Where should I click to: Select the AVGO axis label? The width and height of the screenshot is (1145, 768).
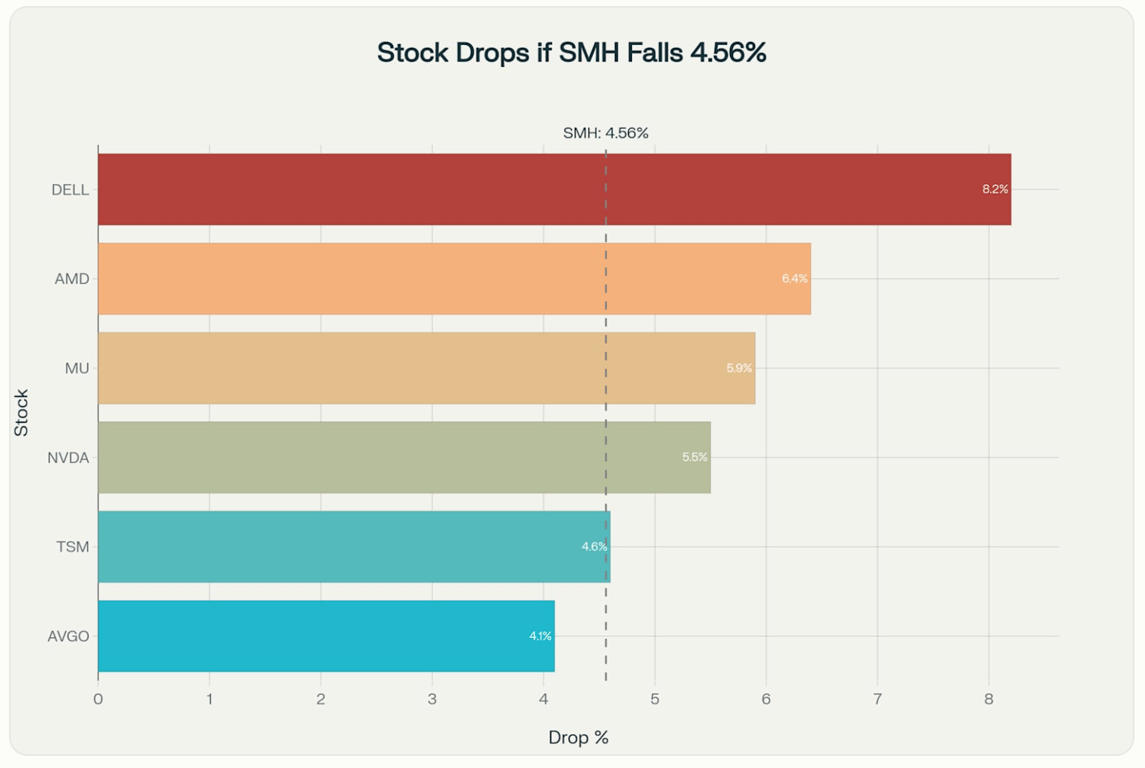(x=68, y=637)
